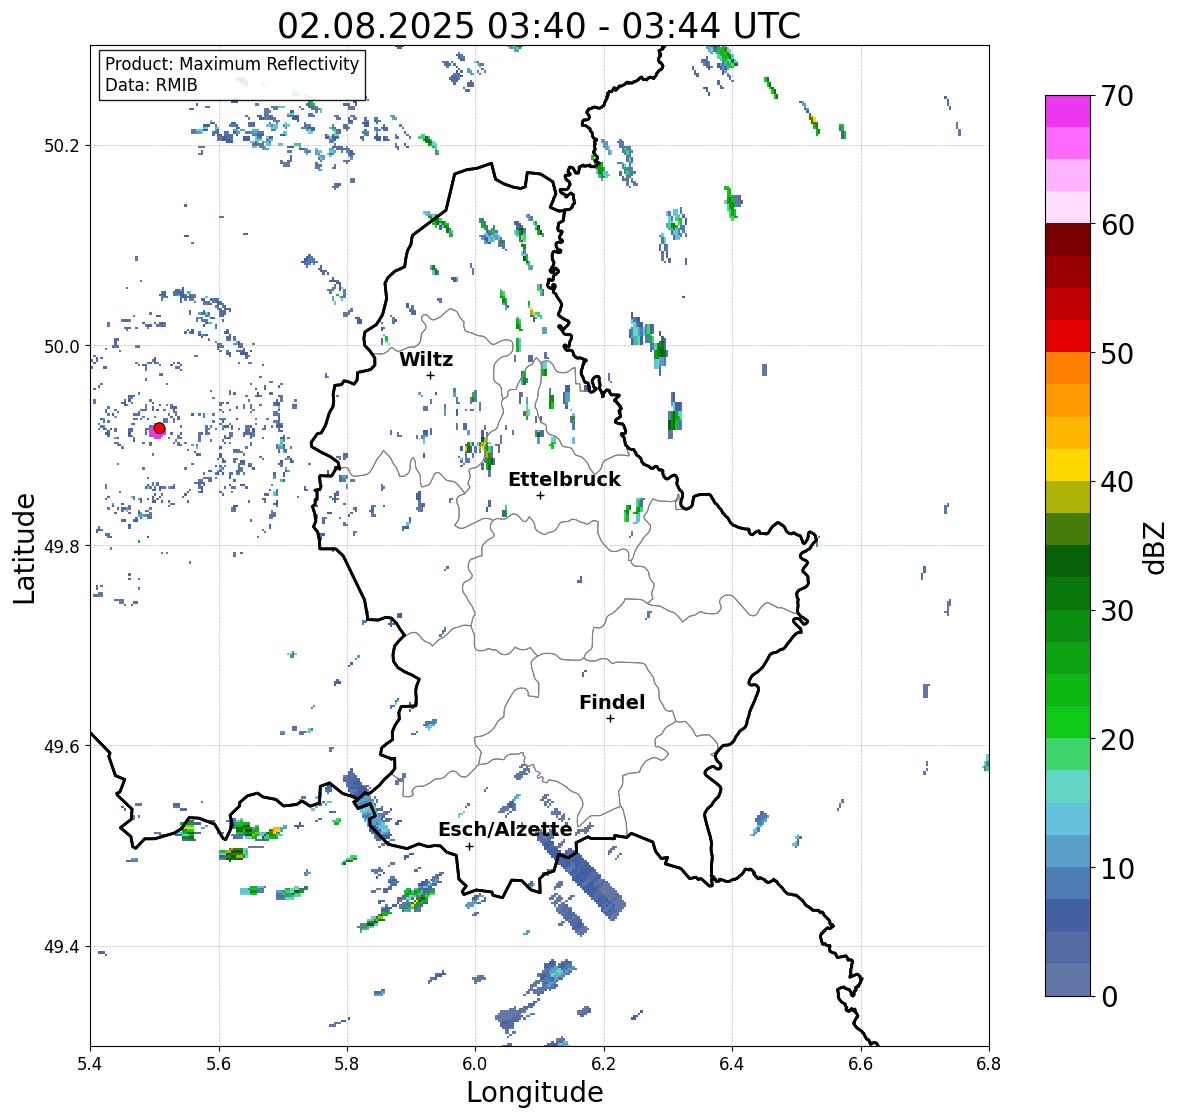Image resolution: width=1179 pixels, height=1117 pixels.
Task: Click the 30 tick on the colorbar
Action: (1117, 611)
